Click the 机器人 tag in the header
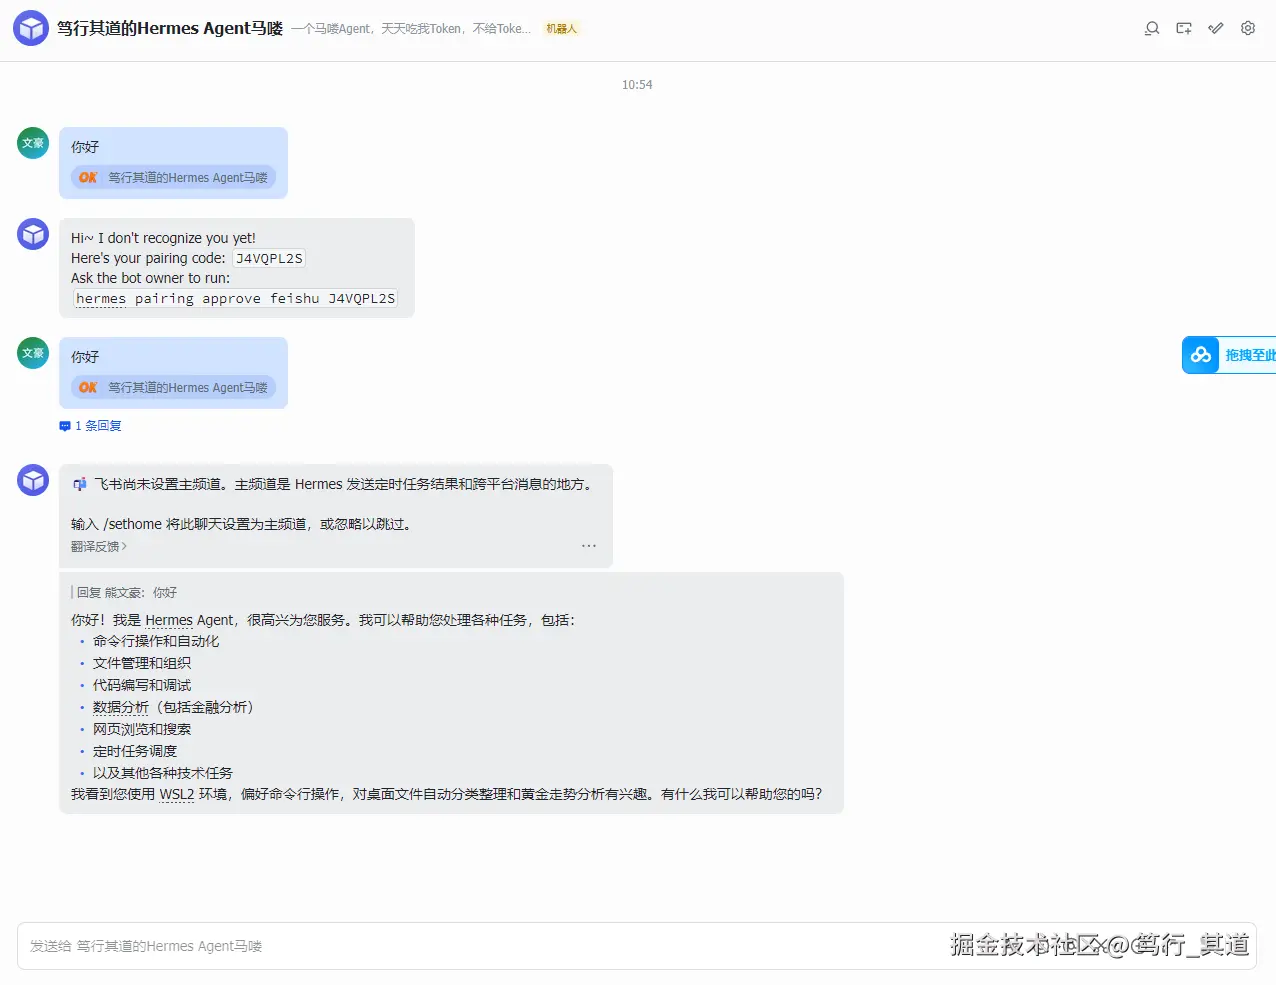The image size is (1276, 985). [x=561, y=28]
